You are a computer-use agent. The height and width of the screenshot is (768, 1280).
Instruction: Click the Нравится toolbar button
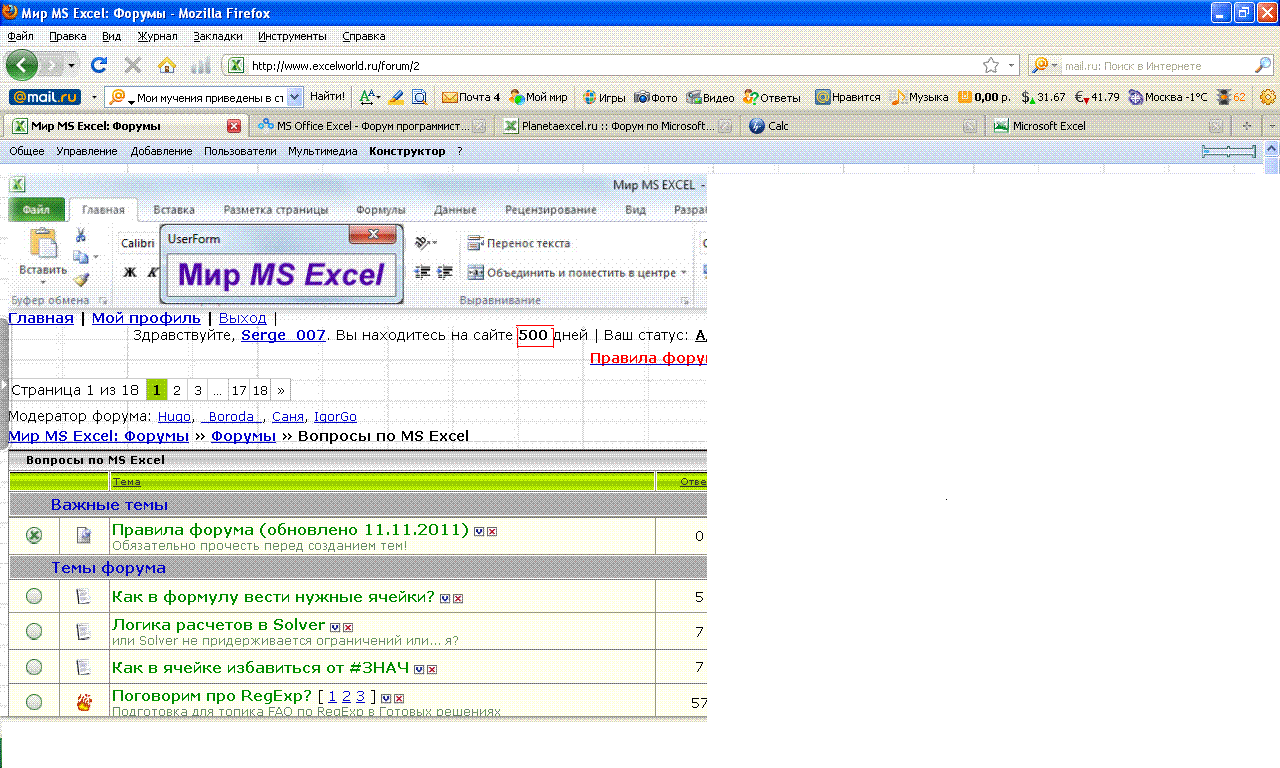[x=848, y=97]
